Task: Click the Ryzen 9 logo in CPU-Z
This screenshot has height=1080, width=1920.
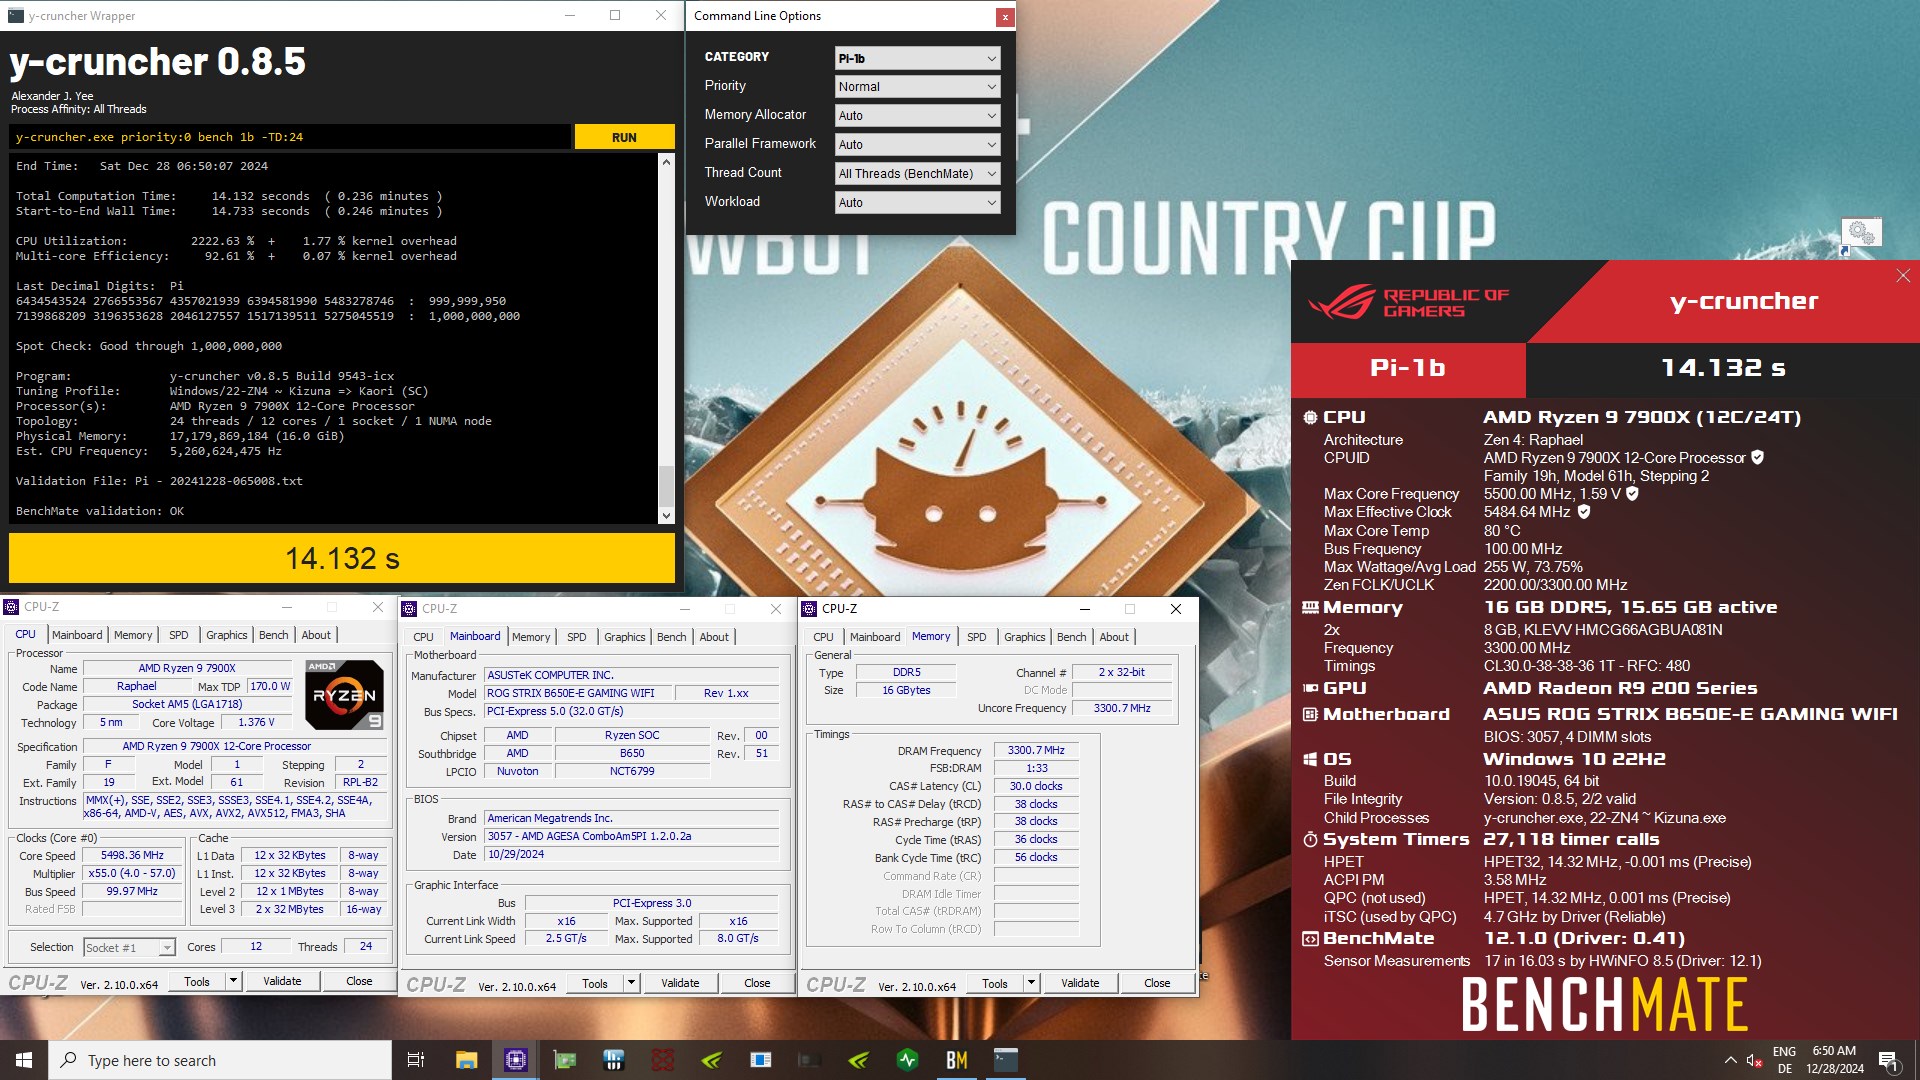Action: [344, 695]
